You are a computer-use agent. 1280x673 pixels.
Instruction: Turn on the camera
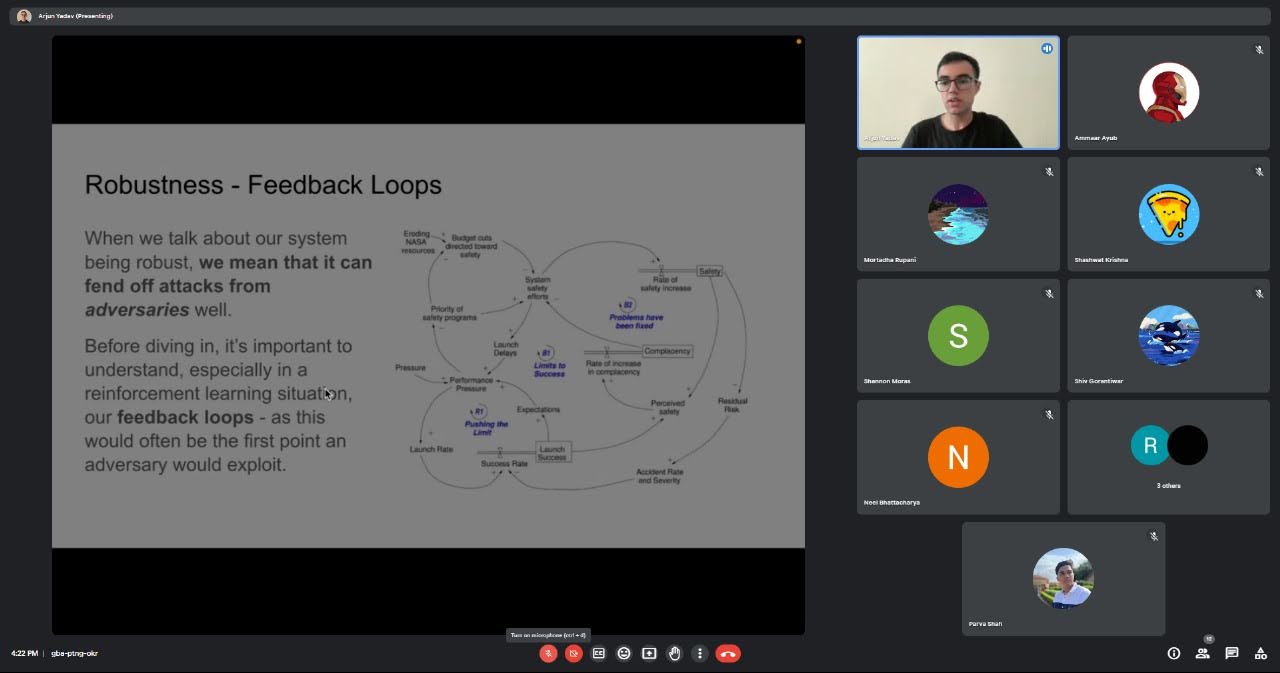pyautogui.click(x=573, y=653)
